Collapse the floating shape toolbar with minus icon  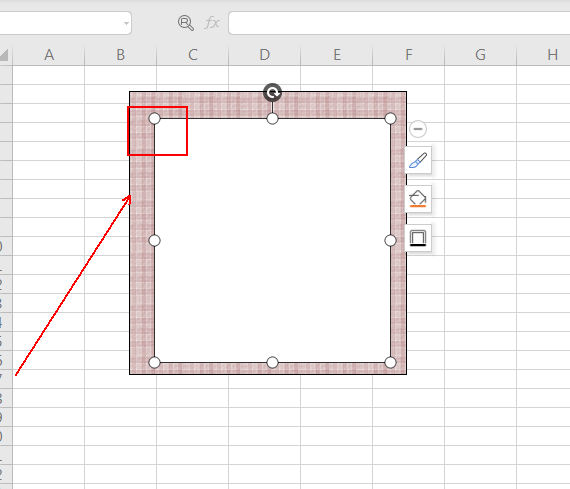pos(418,129)
